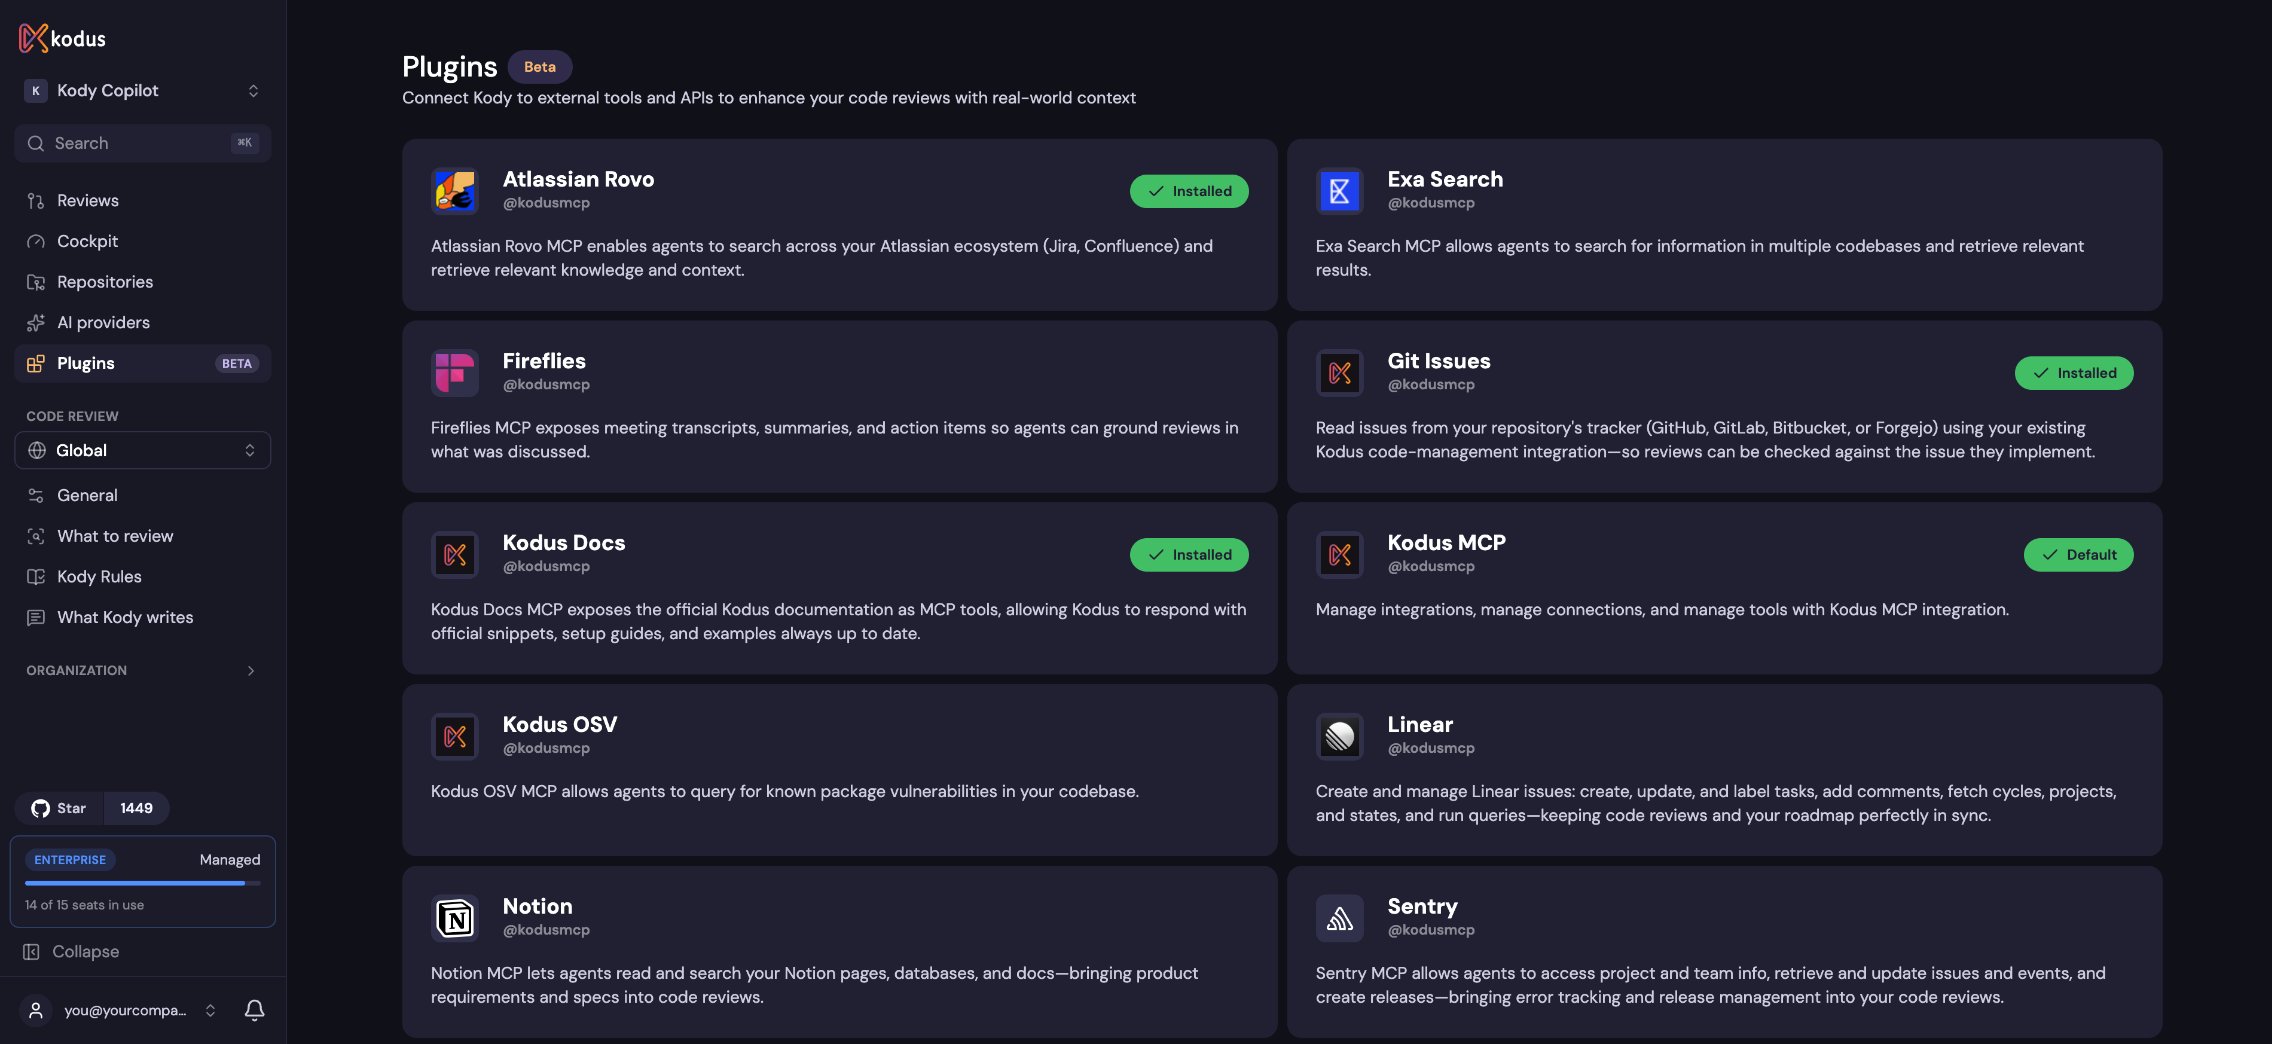Image resolution: width=2272 pixels, height=1044 pixels.
Task: Click the Default badge on Kodus MCP
Action: (x=2079, y=555)
